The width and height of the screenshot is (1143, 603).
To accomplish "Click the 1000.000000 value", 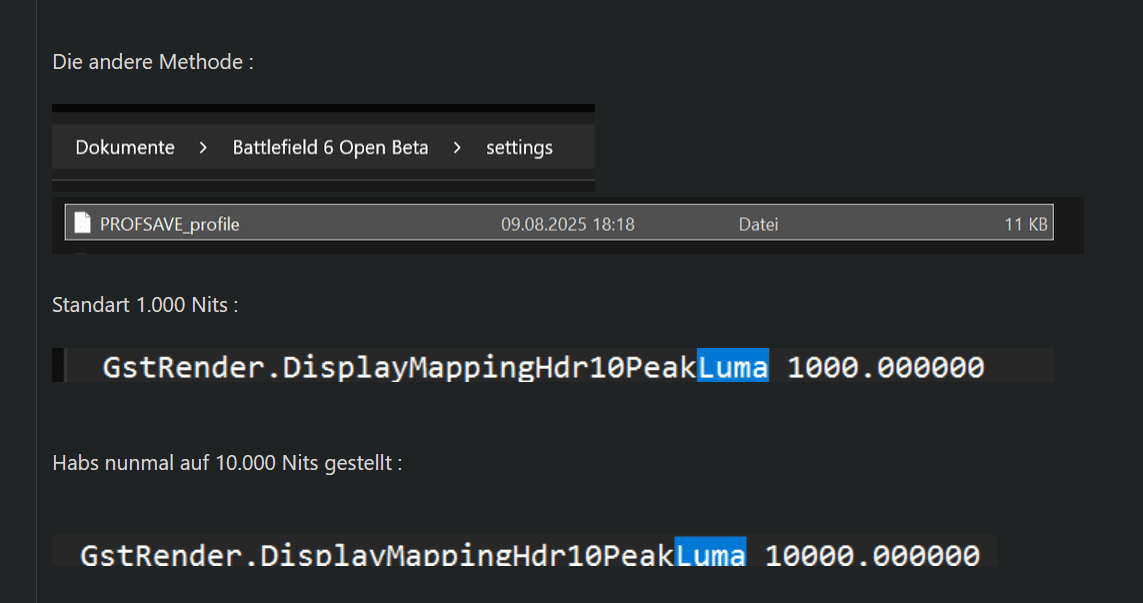I will (x=885, y=367).
